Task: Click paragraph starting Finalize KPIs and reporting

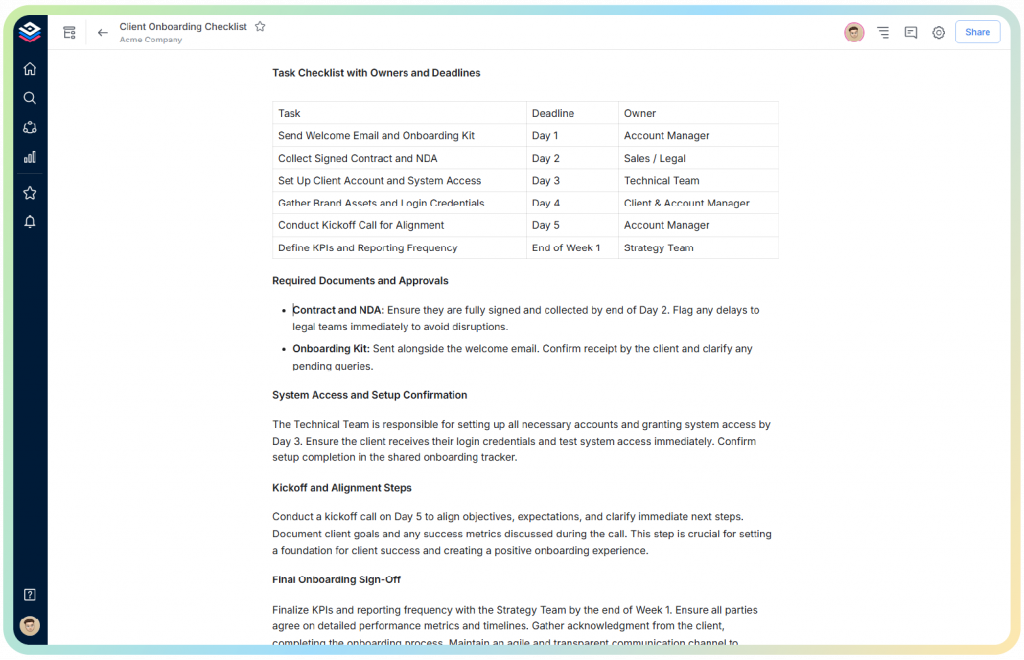Action: click(515, 625)
